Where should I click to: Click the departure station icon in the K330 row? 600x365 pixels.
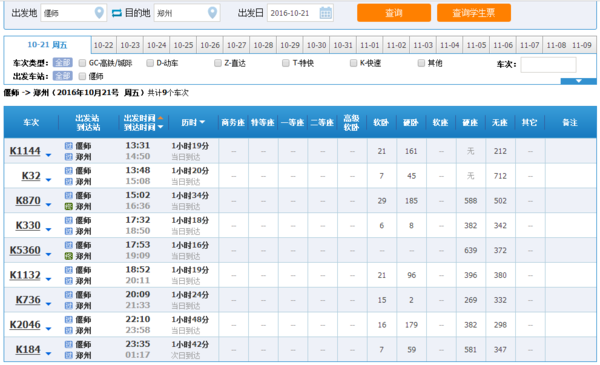68,220
